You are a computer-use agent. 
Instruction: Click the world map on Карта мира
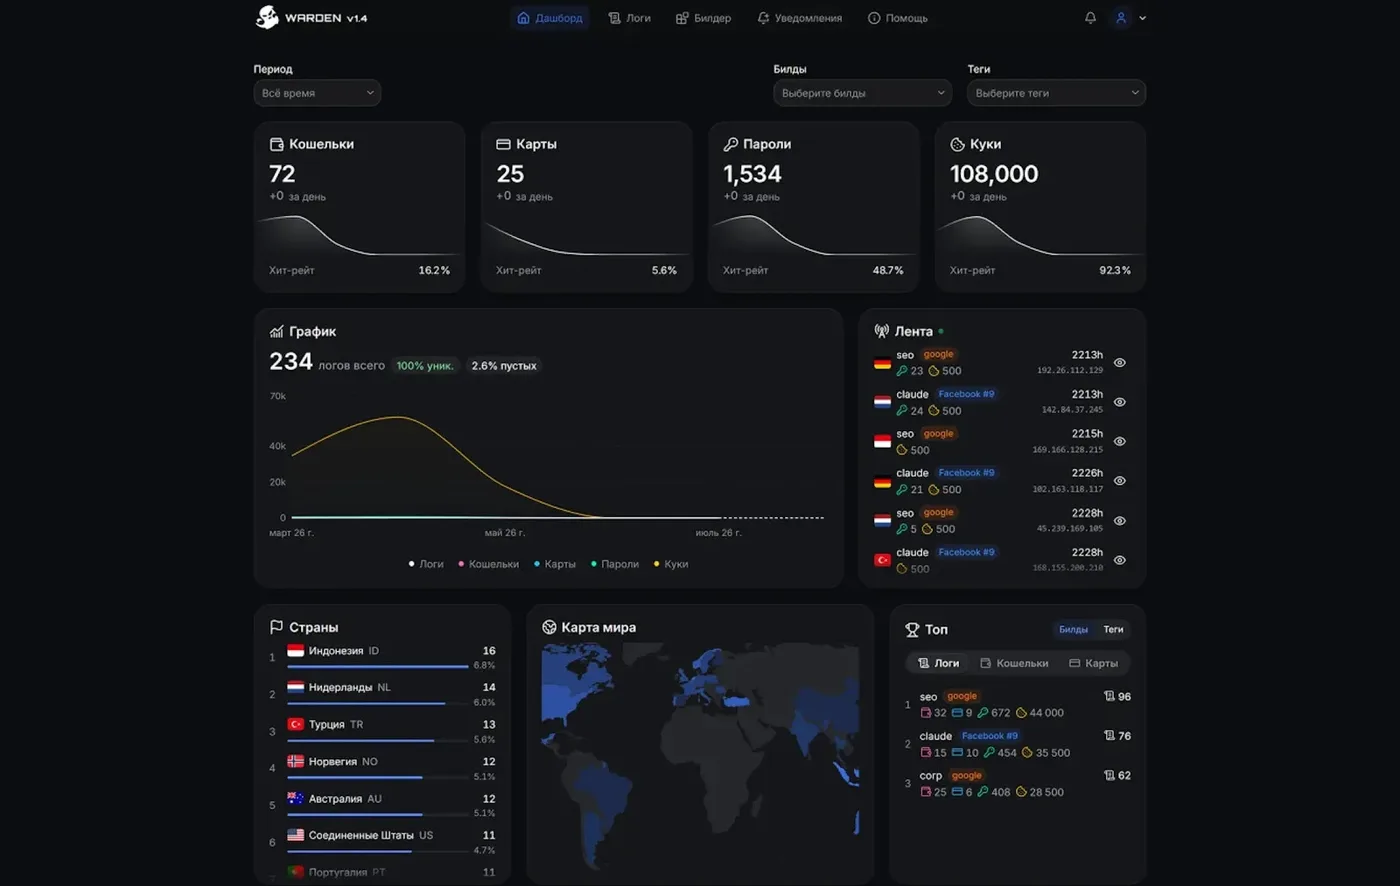point(700,757)
